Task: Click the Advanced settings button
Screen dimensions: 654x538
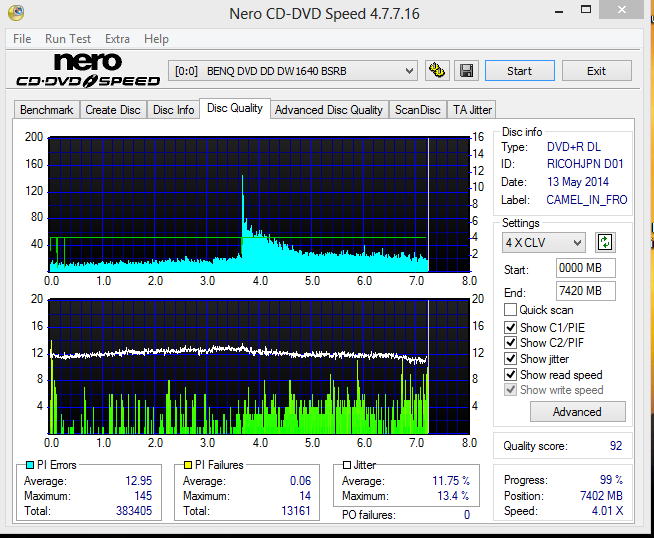Action: click(x=578, y=412)
